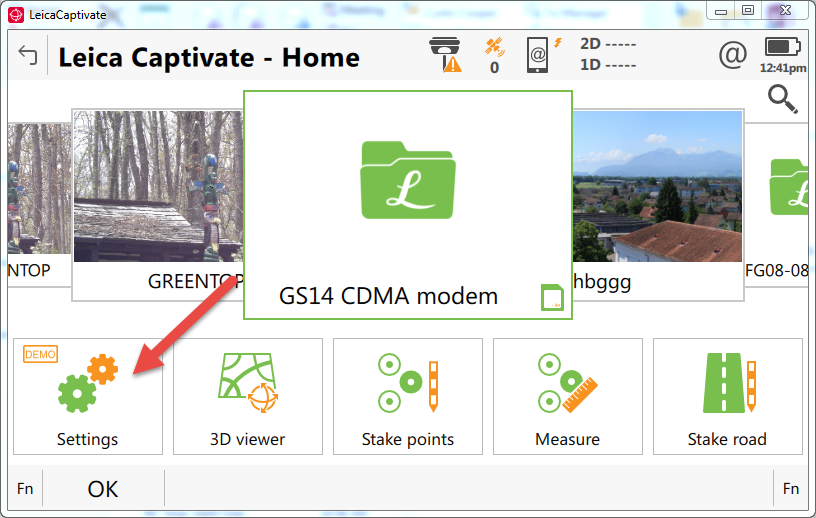Toggle the left Fn key
Image resolution: width=816 pixels, height=518 pixels.
[x=25, y=489]
